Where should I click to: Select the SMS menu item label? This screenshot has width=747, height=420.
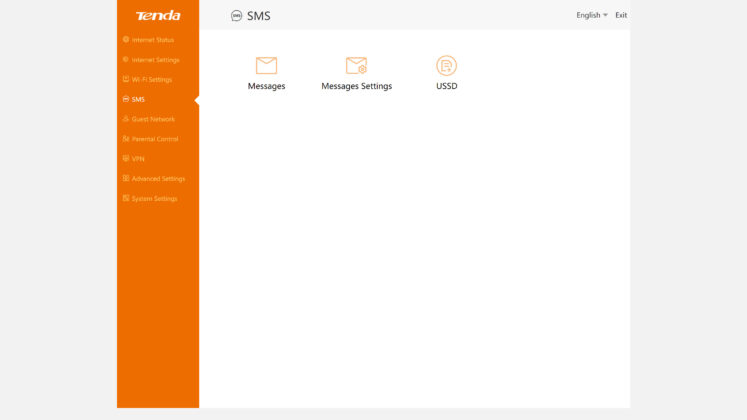pos(138,100)
